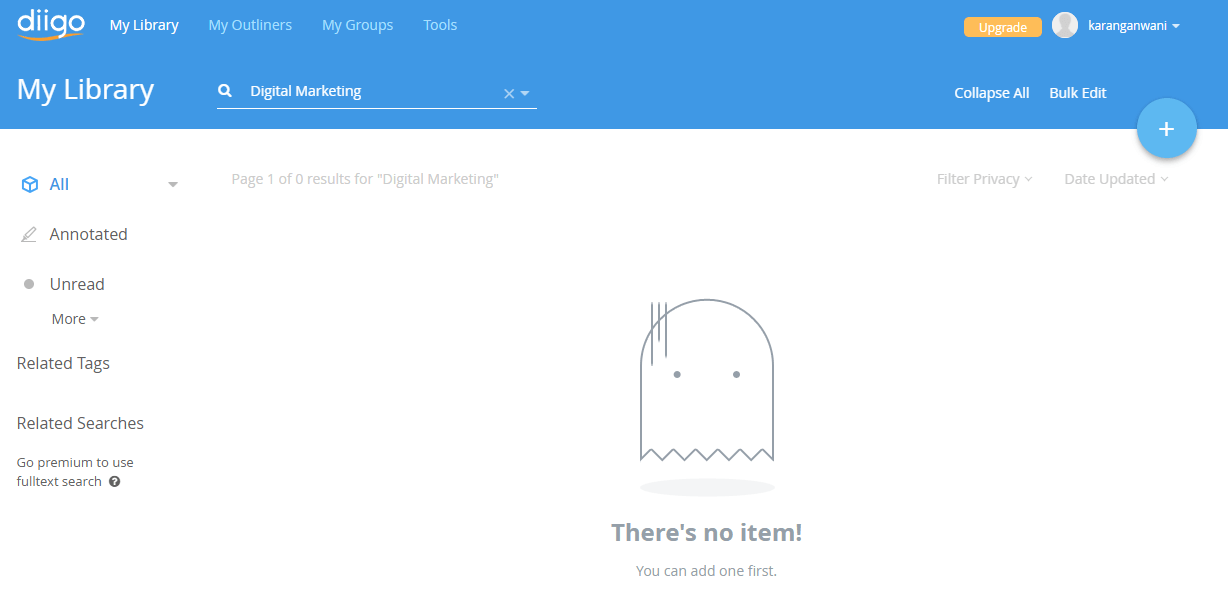Open the karanganwani account menu
The width and height of the screenshot is (1228, 600).
1133,26
